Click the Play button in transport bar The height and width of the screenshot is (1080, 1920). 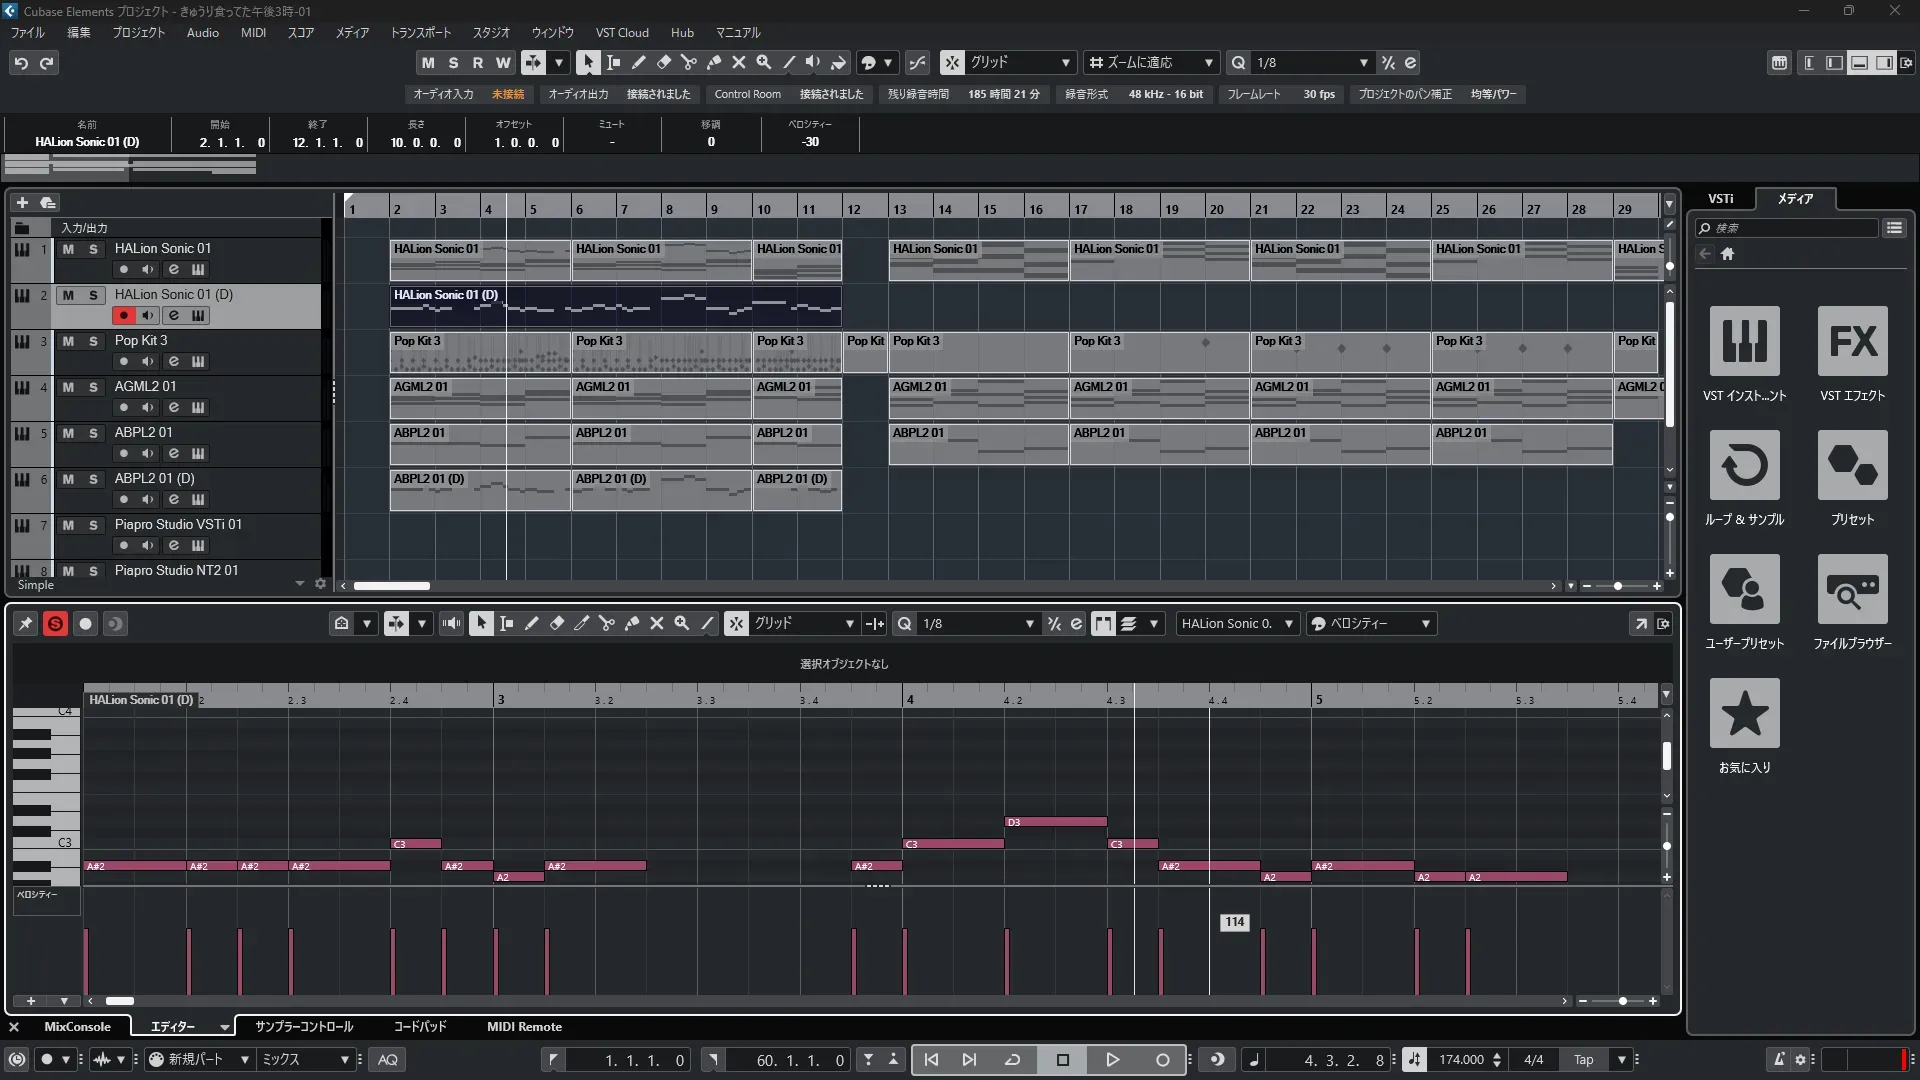pyautogui.click(x=1112, y=1060)
